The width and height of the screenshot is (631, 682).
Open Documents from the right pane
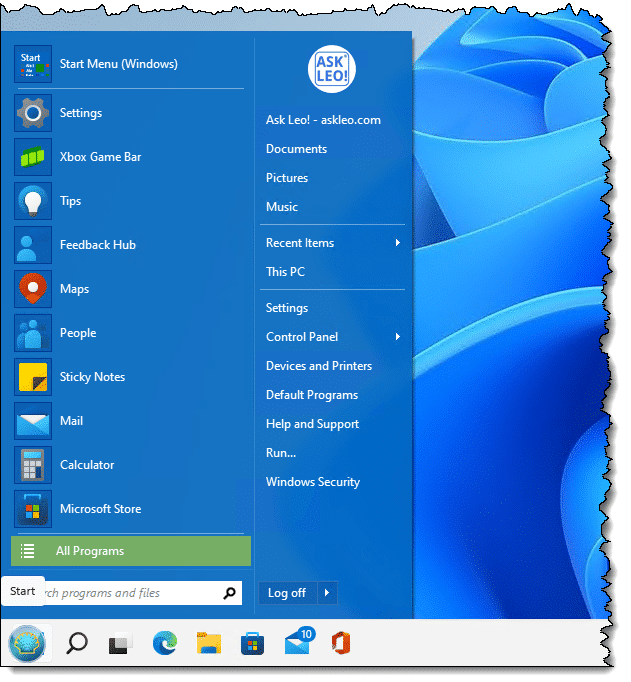click(297, 149)
